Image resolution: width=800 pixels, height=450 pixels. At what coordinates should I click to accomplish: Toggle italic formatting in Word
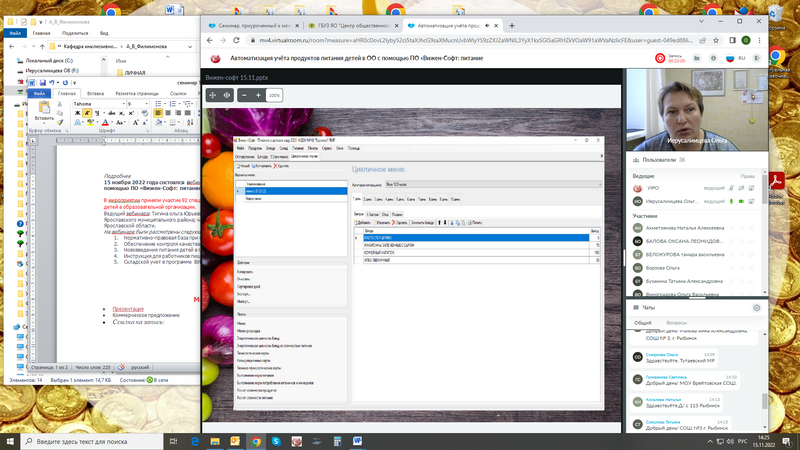click(87, 113)
